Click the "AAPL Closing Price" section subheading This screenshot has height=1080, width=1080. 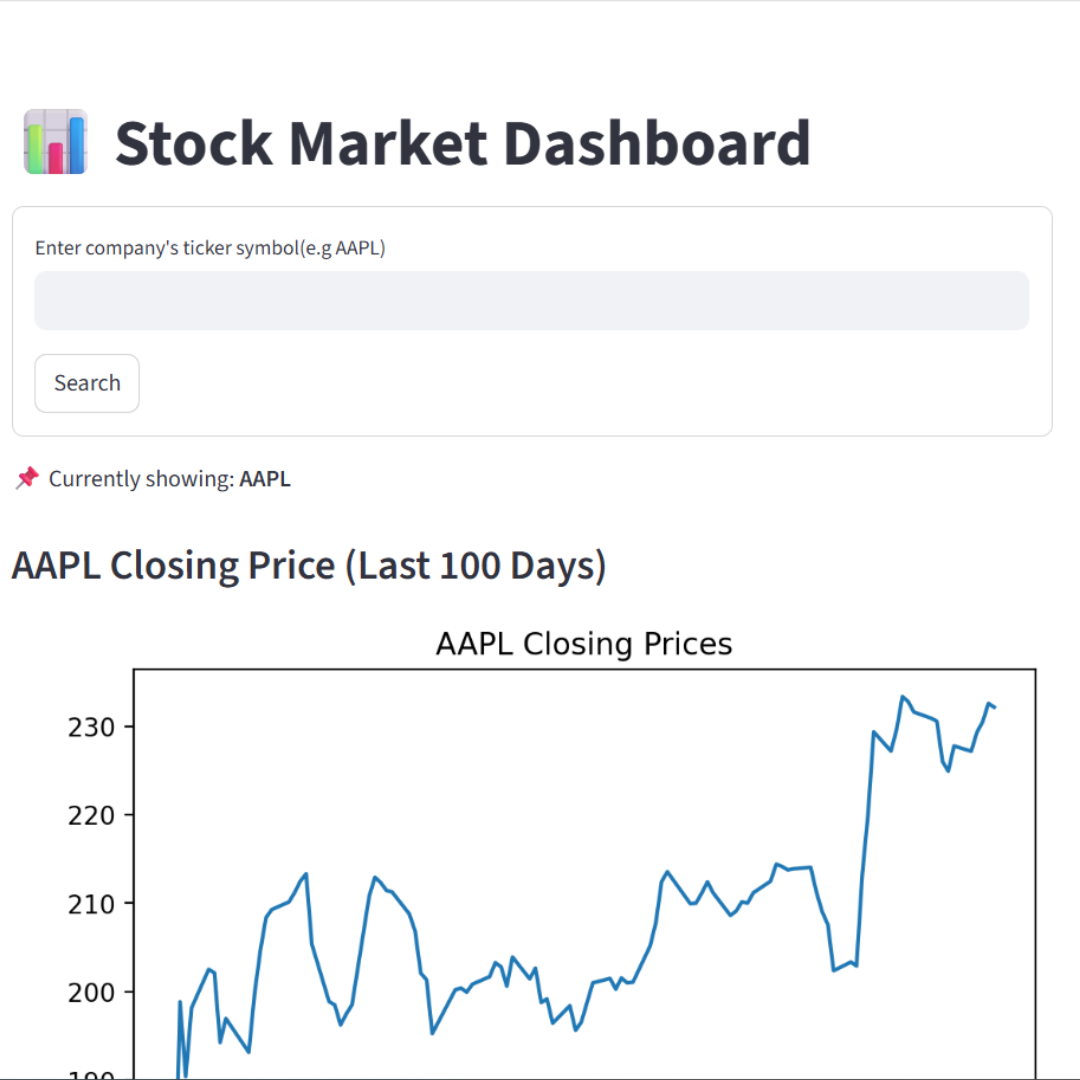pyautogui.click(x=173, y=566)
